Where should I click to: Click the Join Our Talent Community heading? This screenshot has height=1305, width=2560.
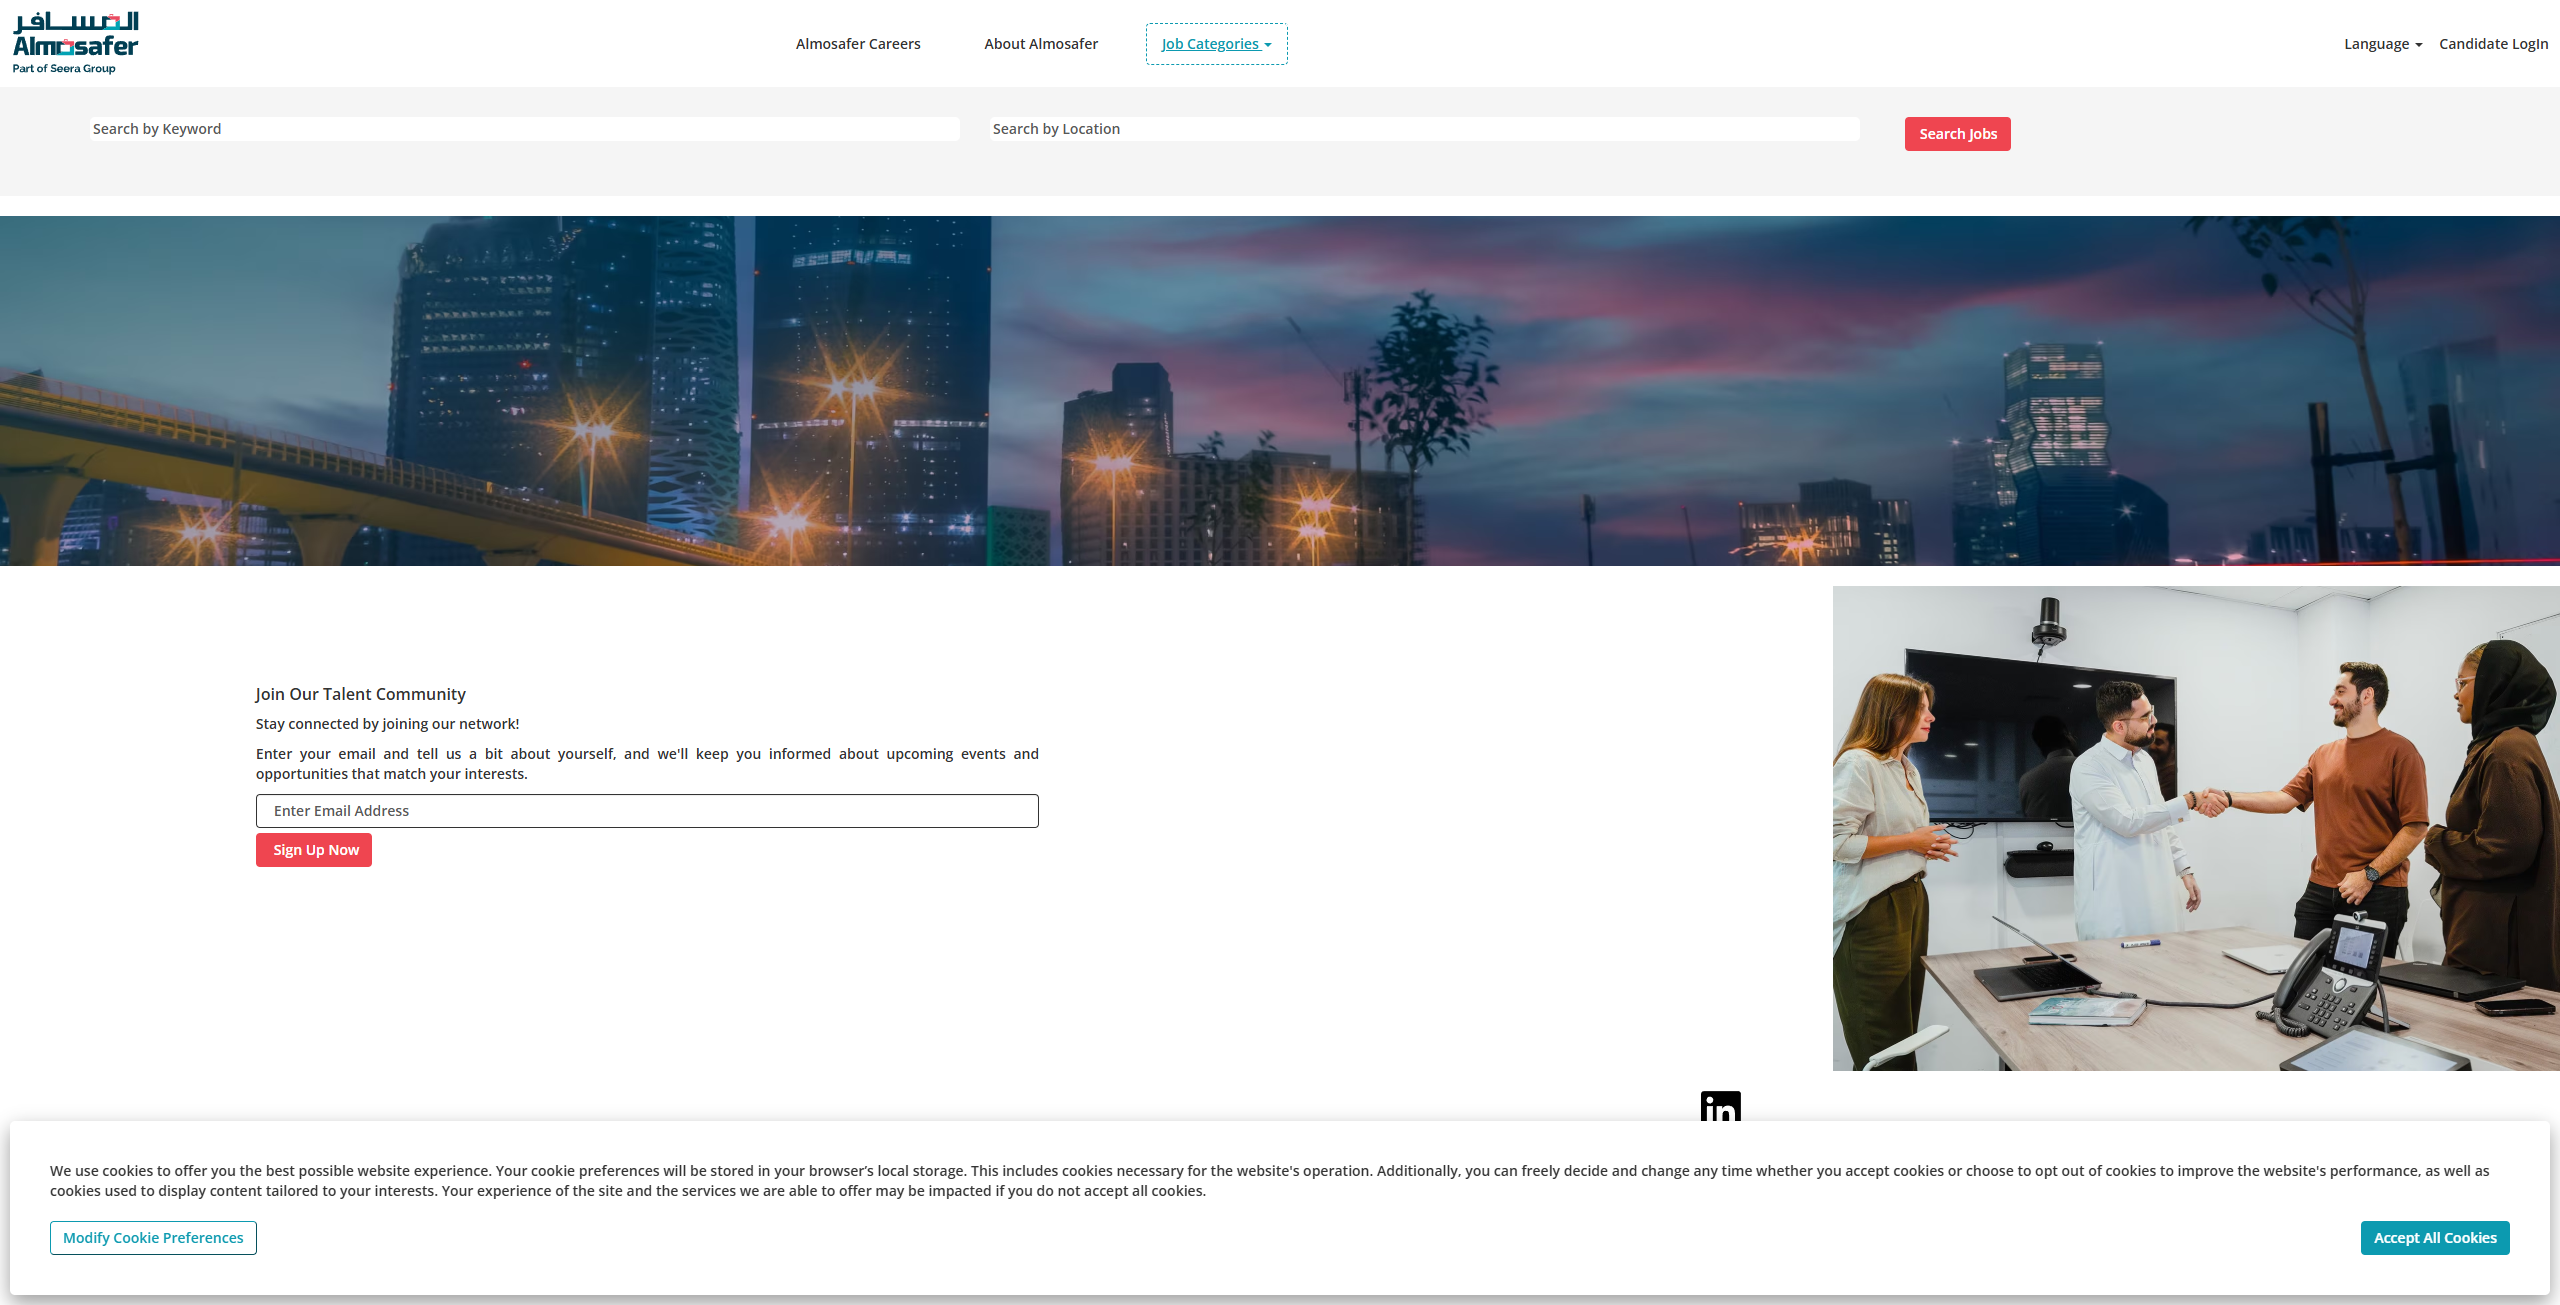360,694
